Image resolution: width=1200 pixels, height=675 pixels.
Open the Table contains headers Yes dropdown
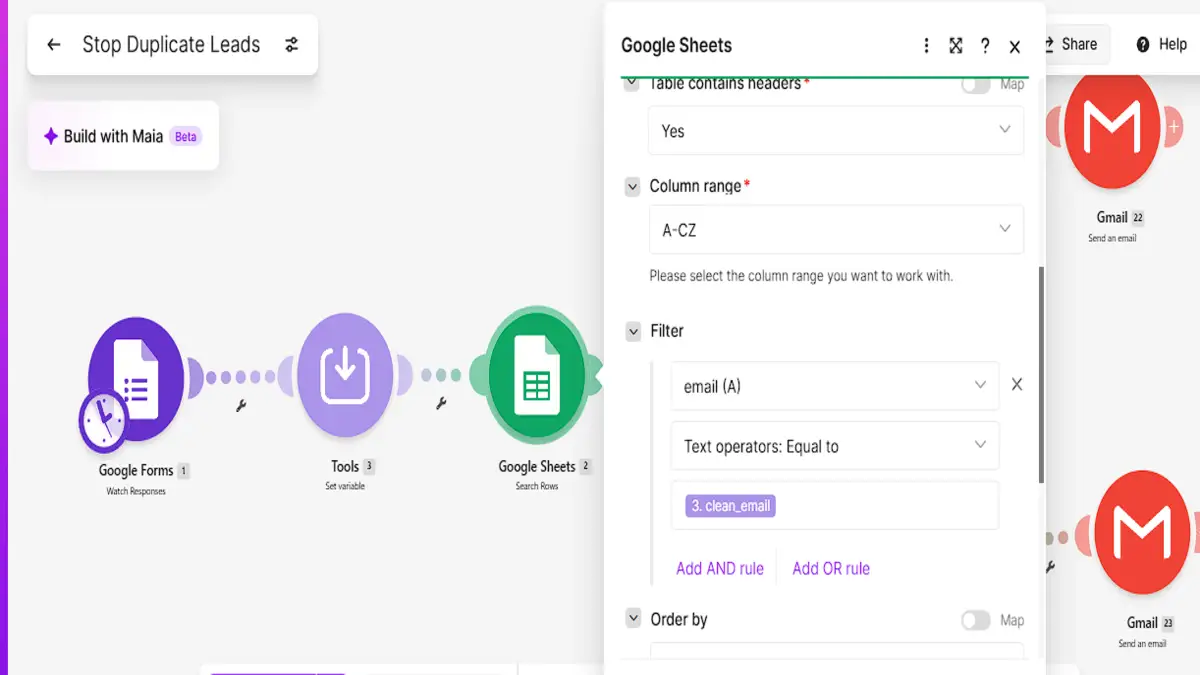[836, 131]
